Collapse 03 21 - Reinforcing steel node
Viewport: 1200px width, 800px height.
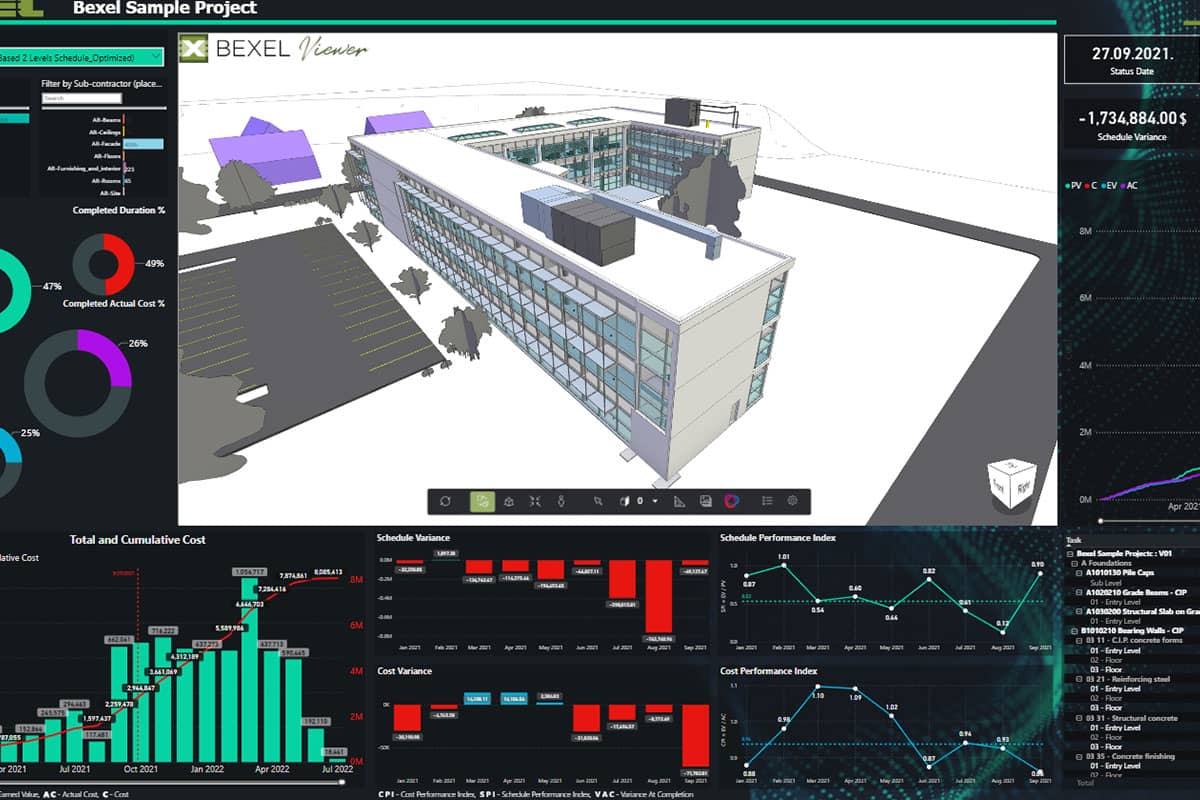[x=1081, y=679]
